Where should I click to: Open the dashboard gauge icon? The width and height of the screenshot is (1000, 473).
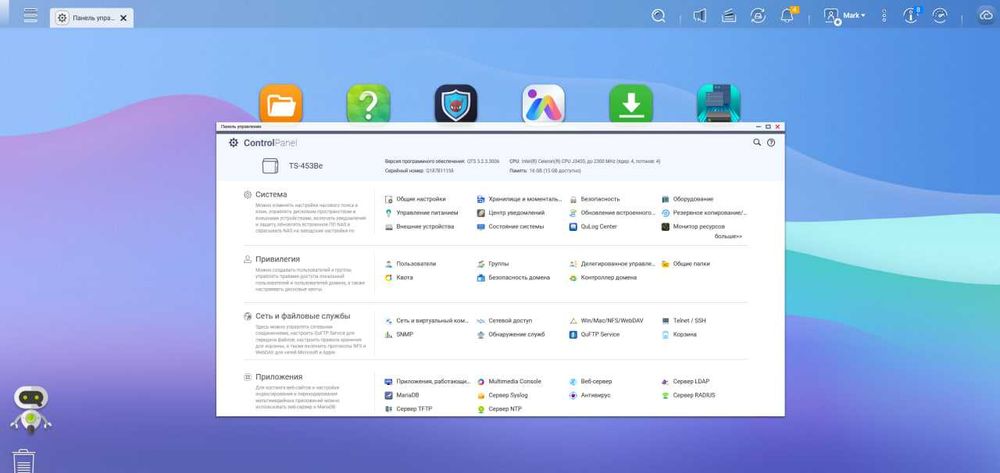point(940,16)
